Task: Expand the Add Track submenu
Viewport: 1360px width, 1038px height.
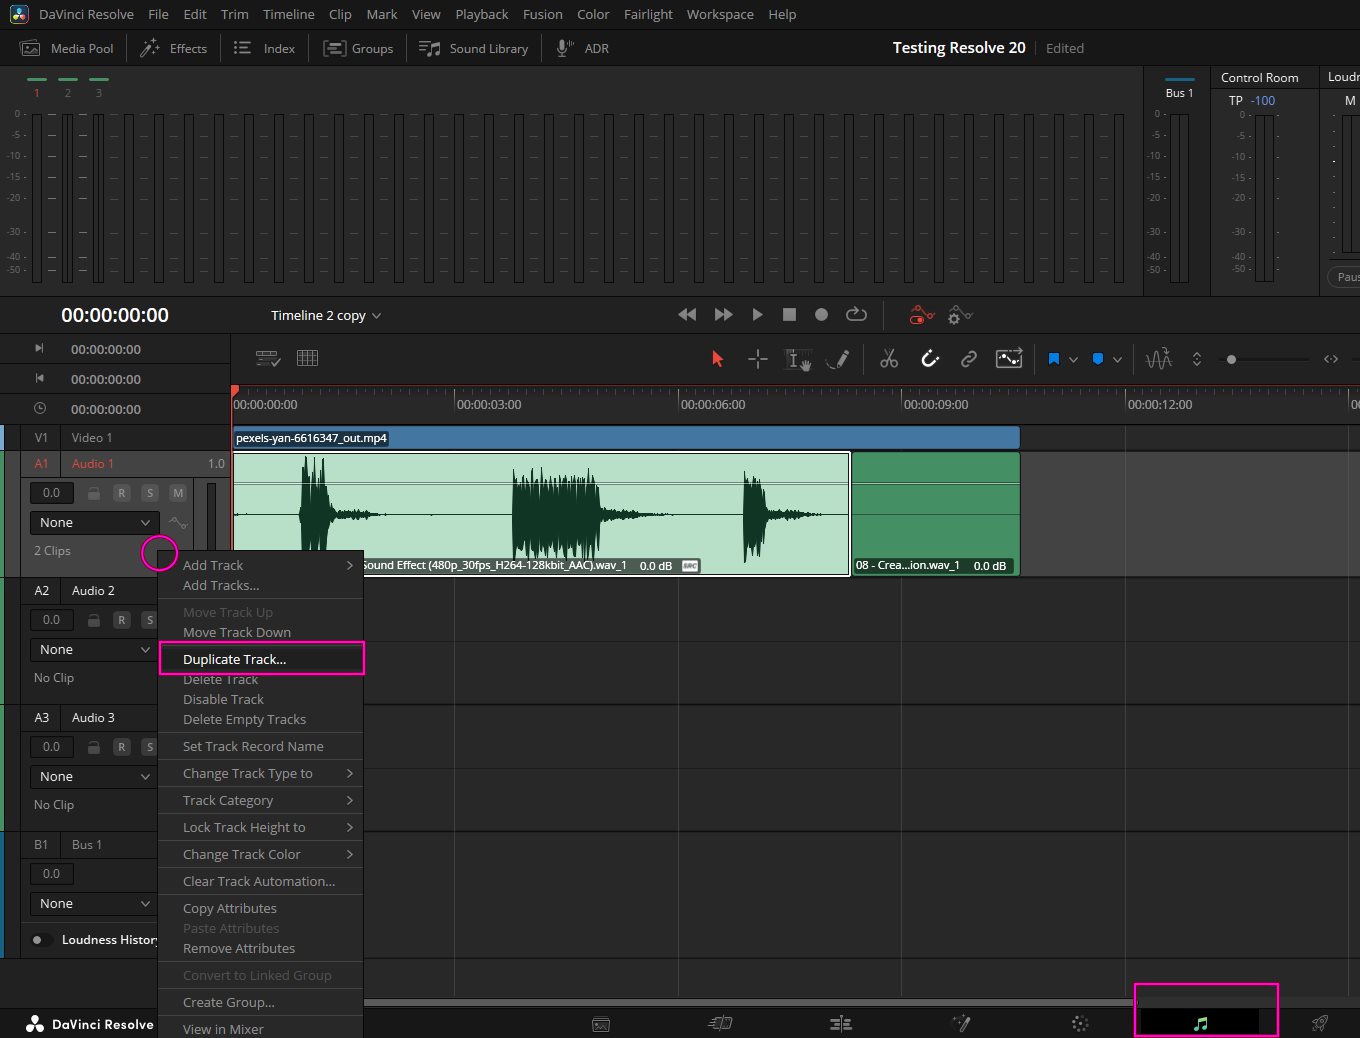Action: click(261, 565)
